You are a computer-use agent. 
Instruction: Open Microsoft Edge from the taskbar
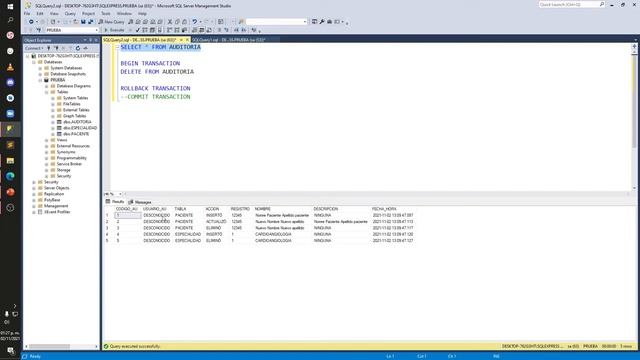coord(10,176)
